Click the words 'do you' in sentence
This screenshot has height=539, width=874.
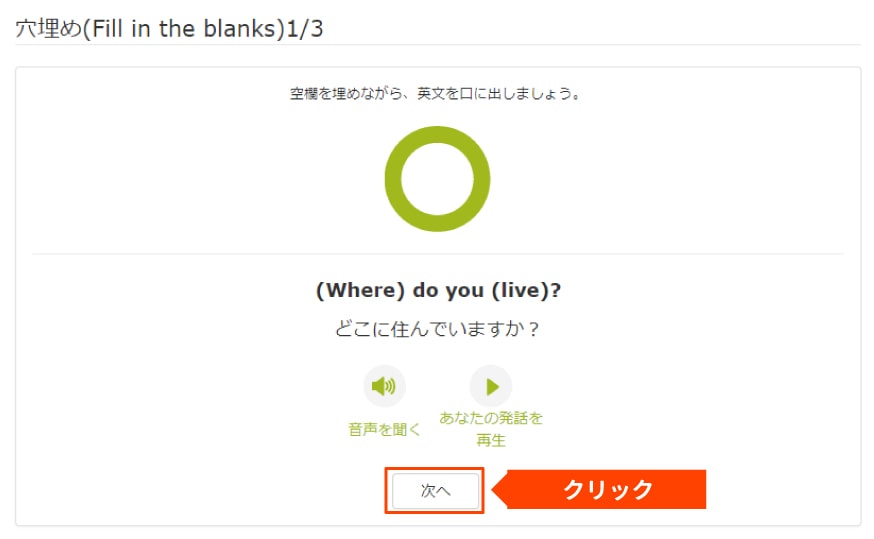[448, 290]
